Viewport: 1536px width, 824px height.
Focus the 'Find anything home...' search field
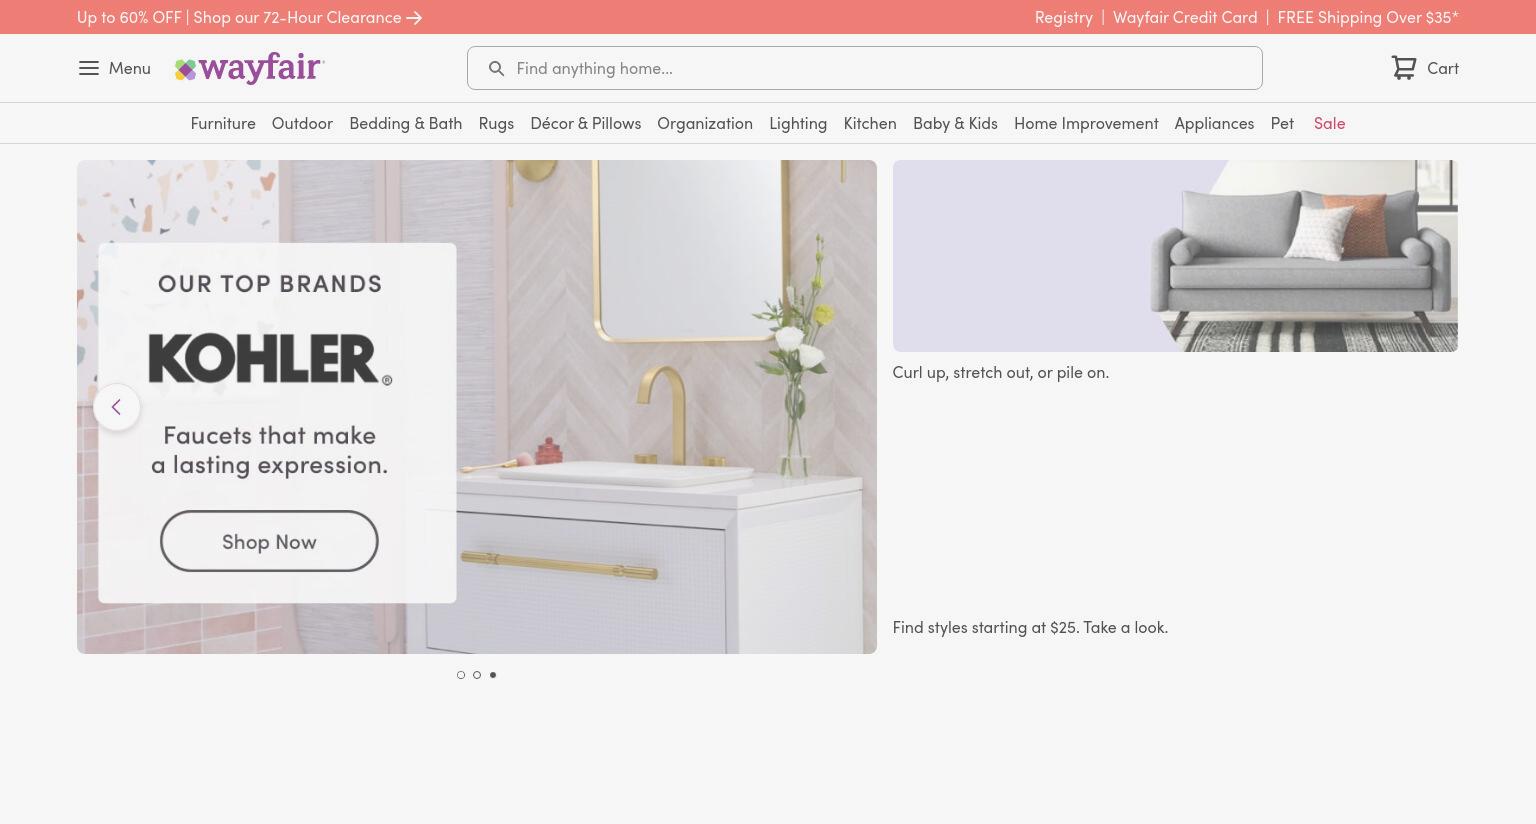point(865,68)
